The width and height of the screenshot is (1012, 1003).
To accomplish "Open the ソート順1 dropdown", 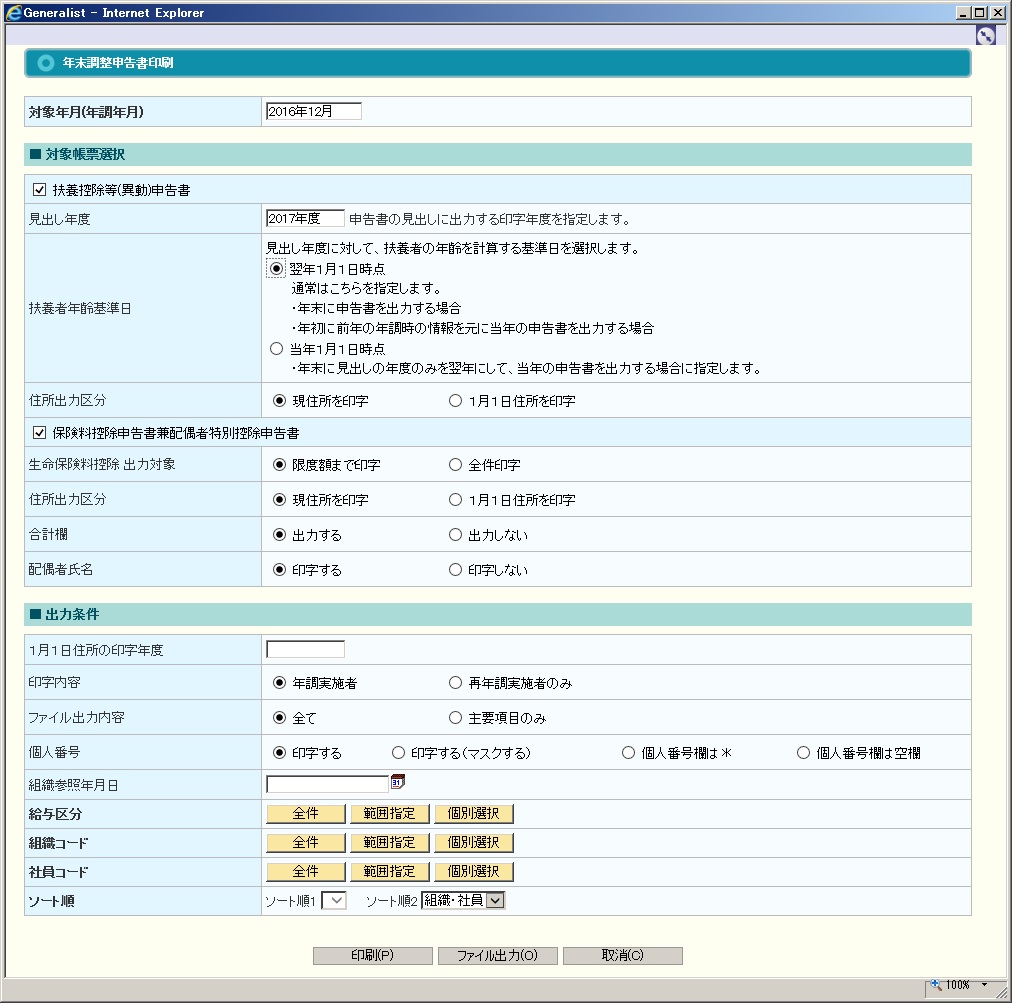I will pyautogui.click(x=334, y=901).
